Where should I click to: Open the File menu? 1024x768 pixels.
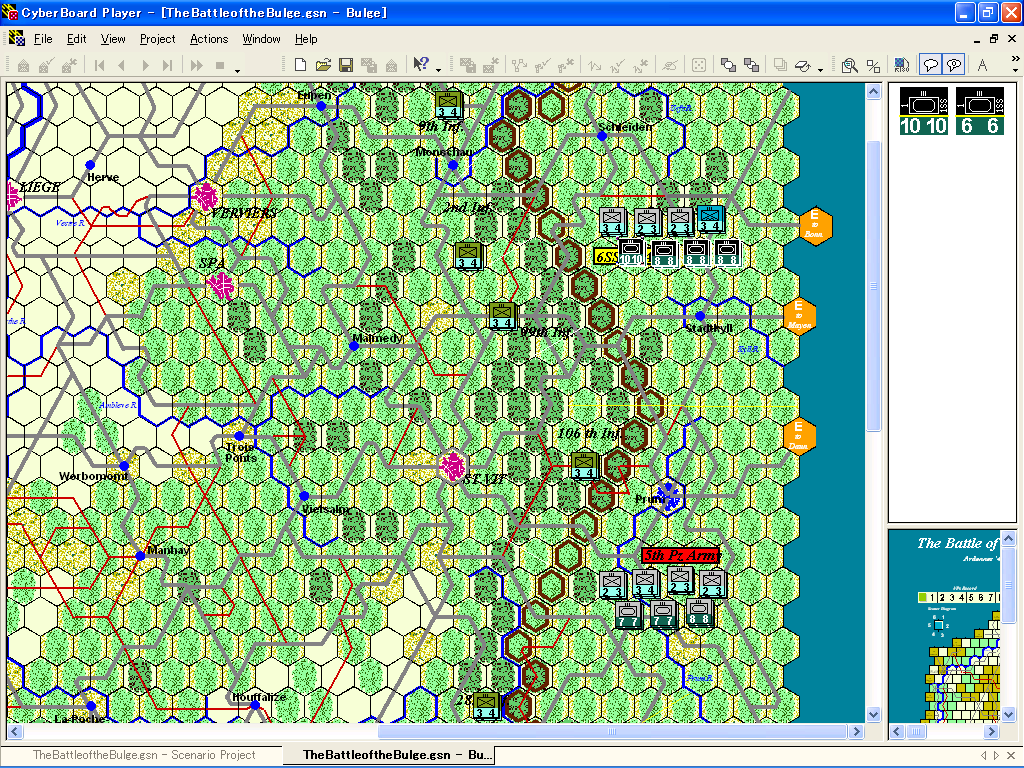(x=43, y=39)
